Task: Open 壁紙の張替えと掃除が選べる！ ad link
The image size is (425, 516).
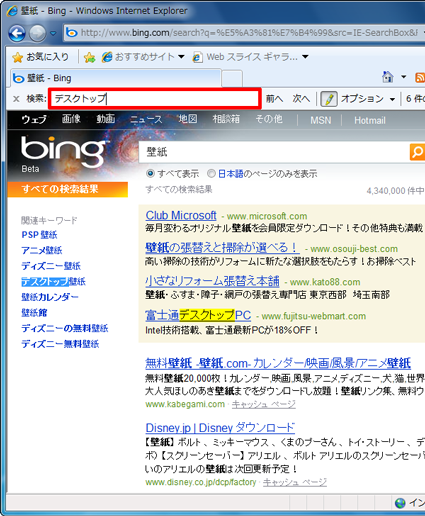Action: (x=222, y=248)
